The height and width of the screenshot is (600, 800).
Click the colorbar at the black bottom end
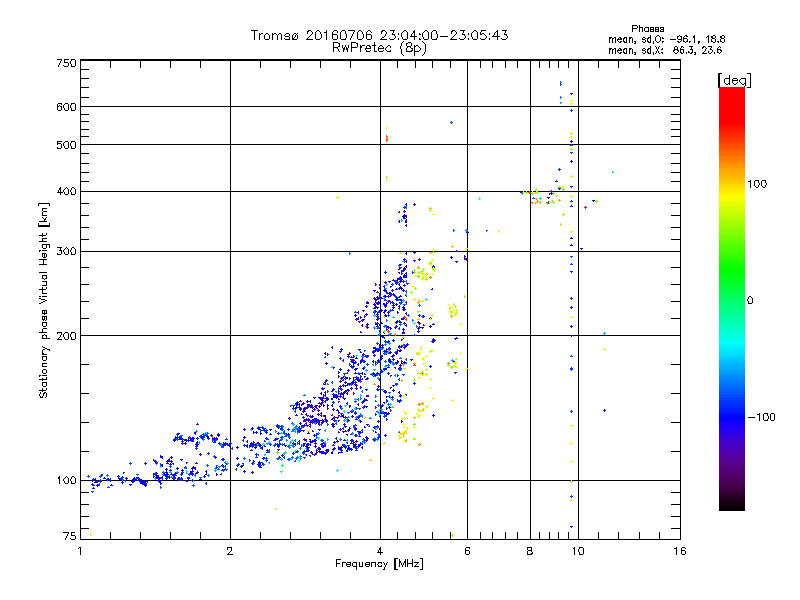pos(732,505)
